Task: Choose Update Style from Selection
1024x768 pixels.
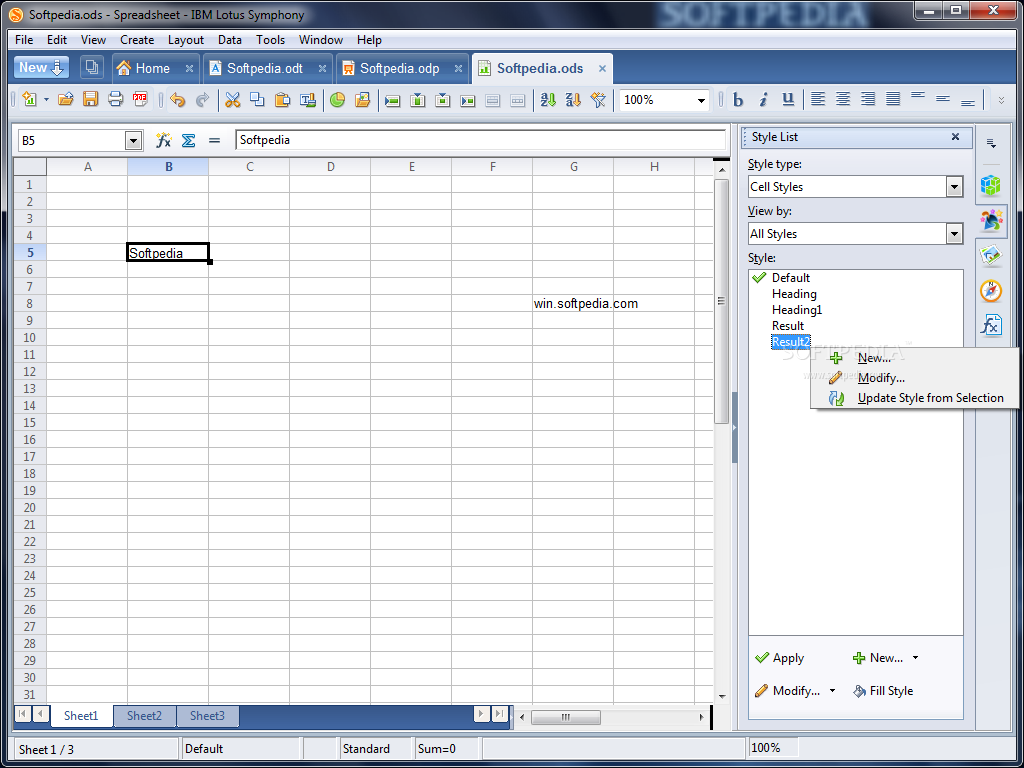Action: (914, 398)
